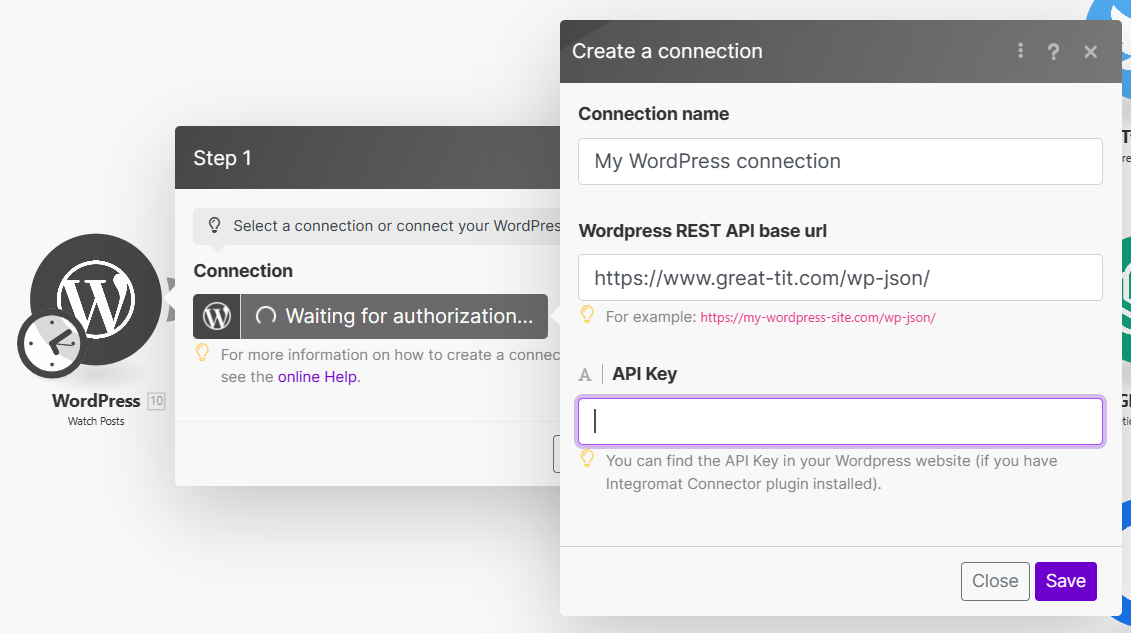Click the Waiting for authorization button
Screen dimensions: 1131x633
click(395, 316)
